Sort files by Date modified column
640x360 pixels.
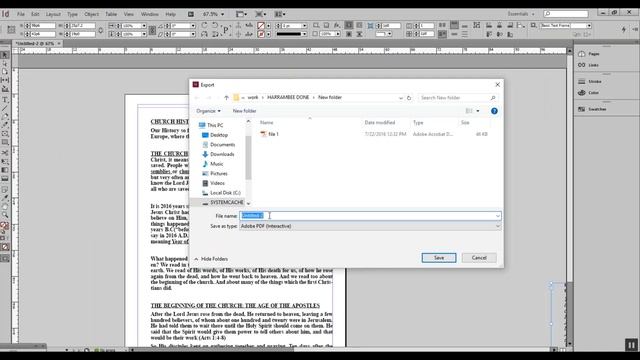pos(380,122)
